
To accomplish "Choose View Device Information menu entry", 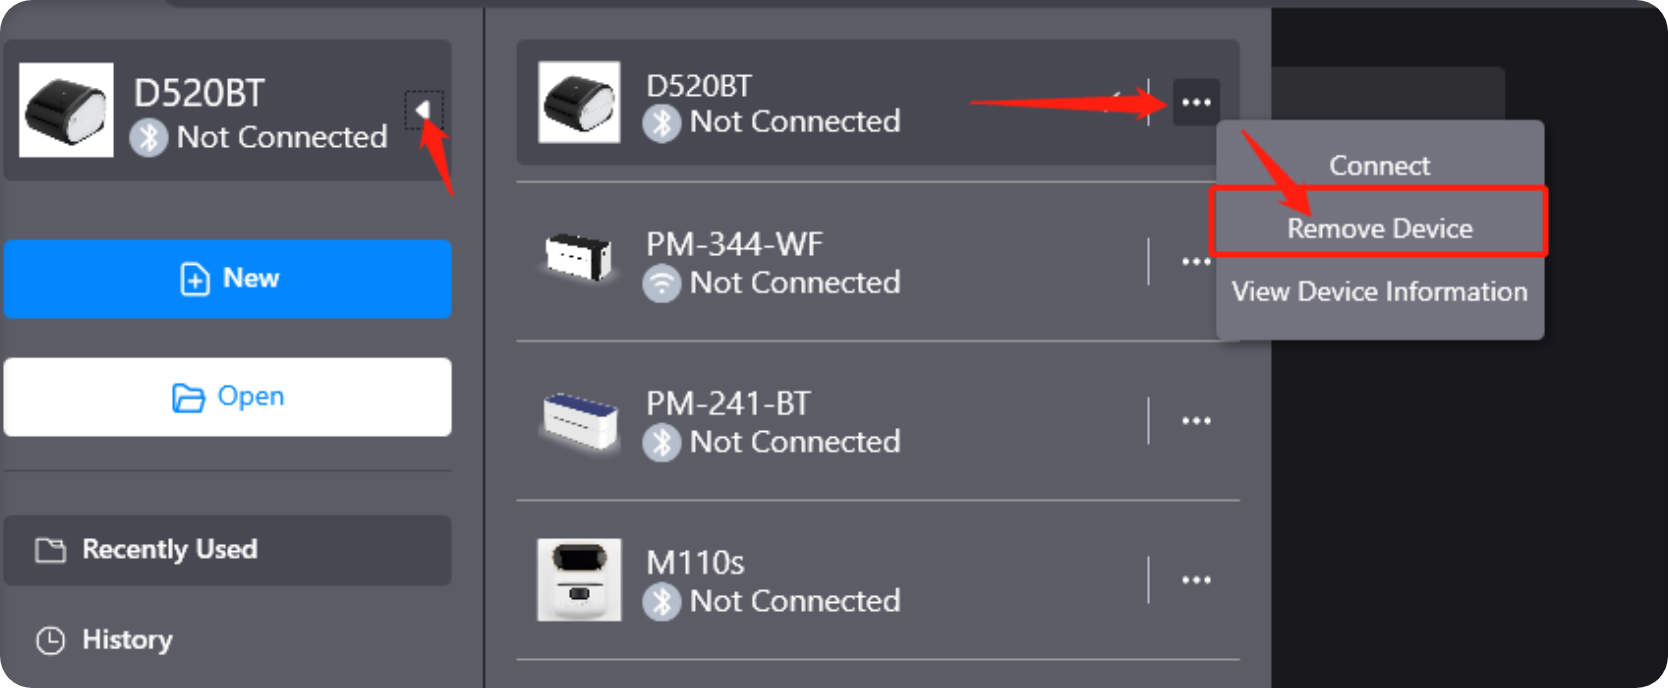I will 1379,291.
